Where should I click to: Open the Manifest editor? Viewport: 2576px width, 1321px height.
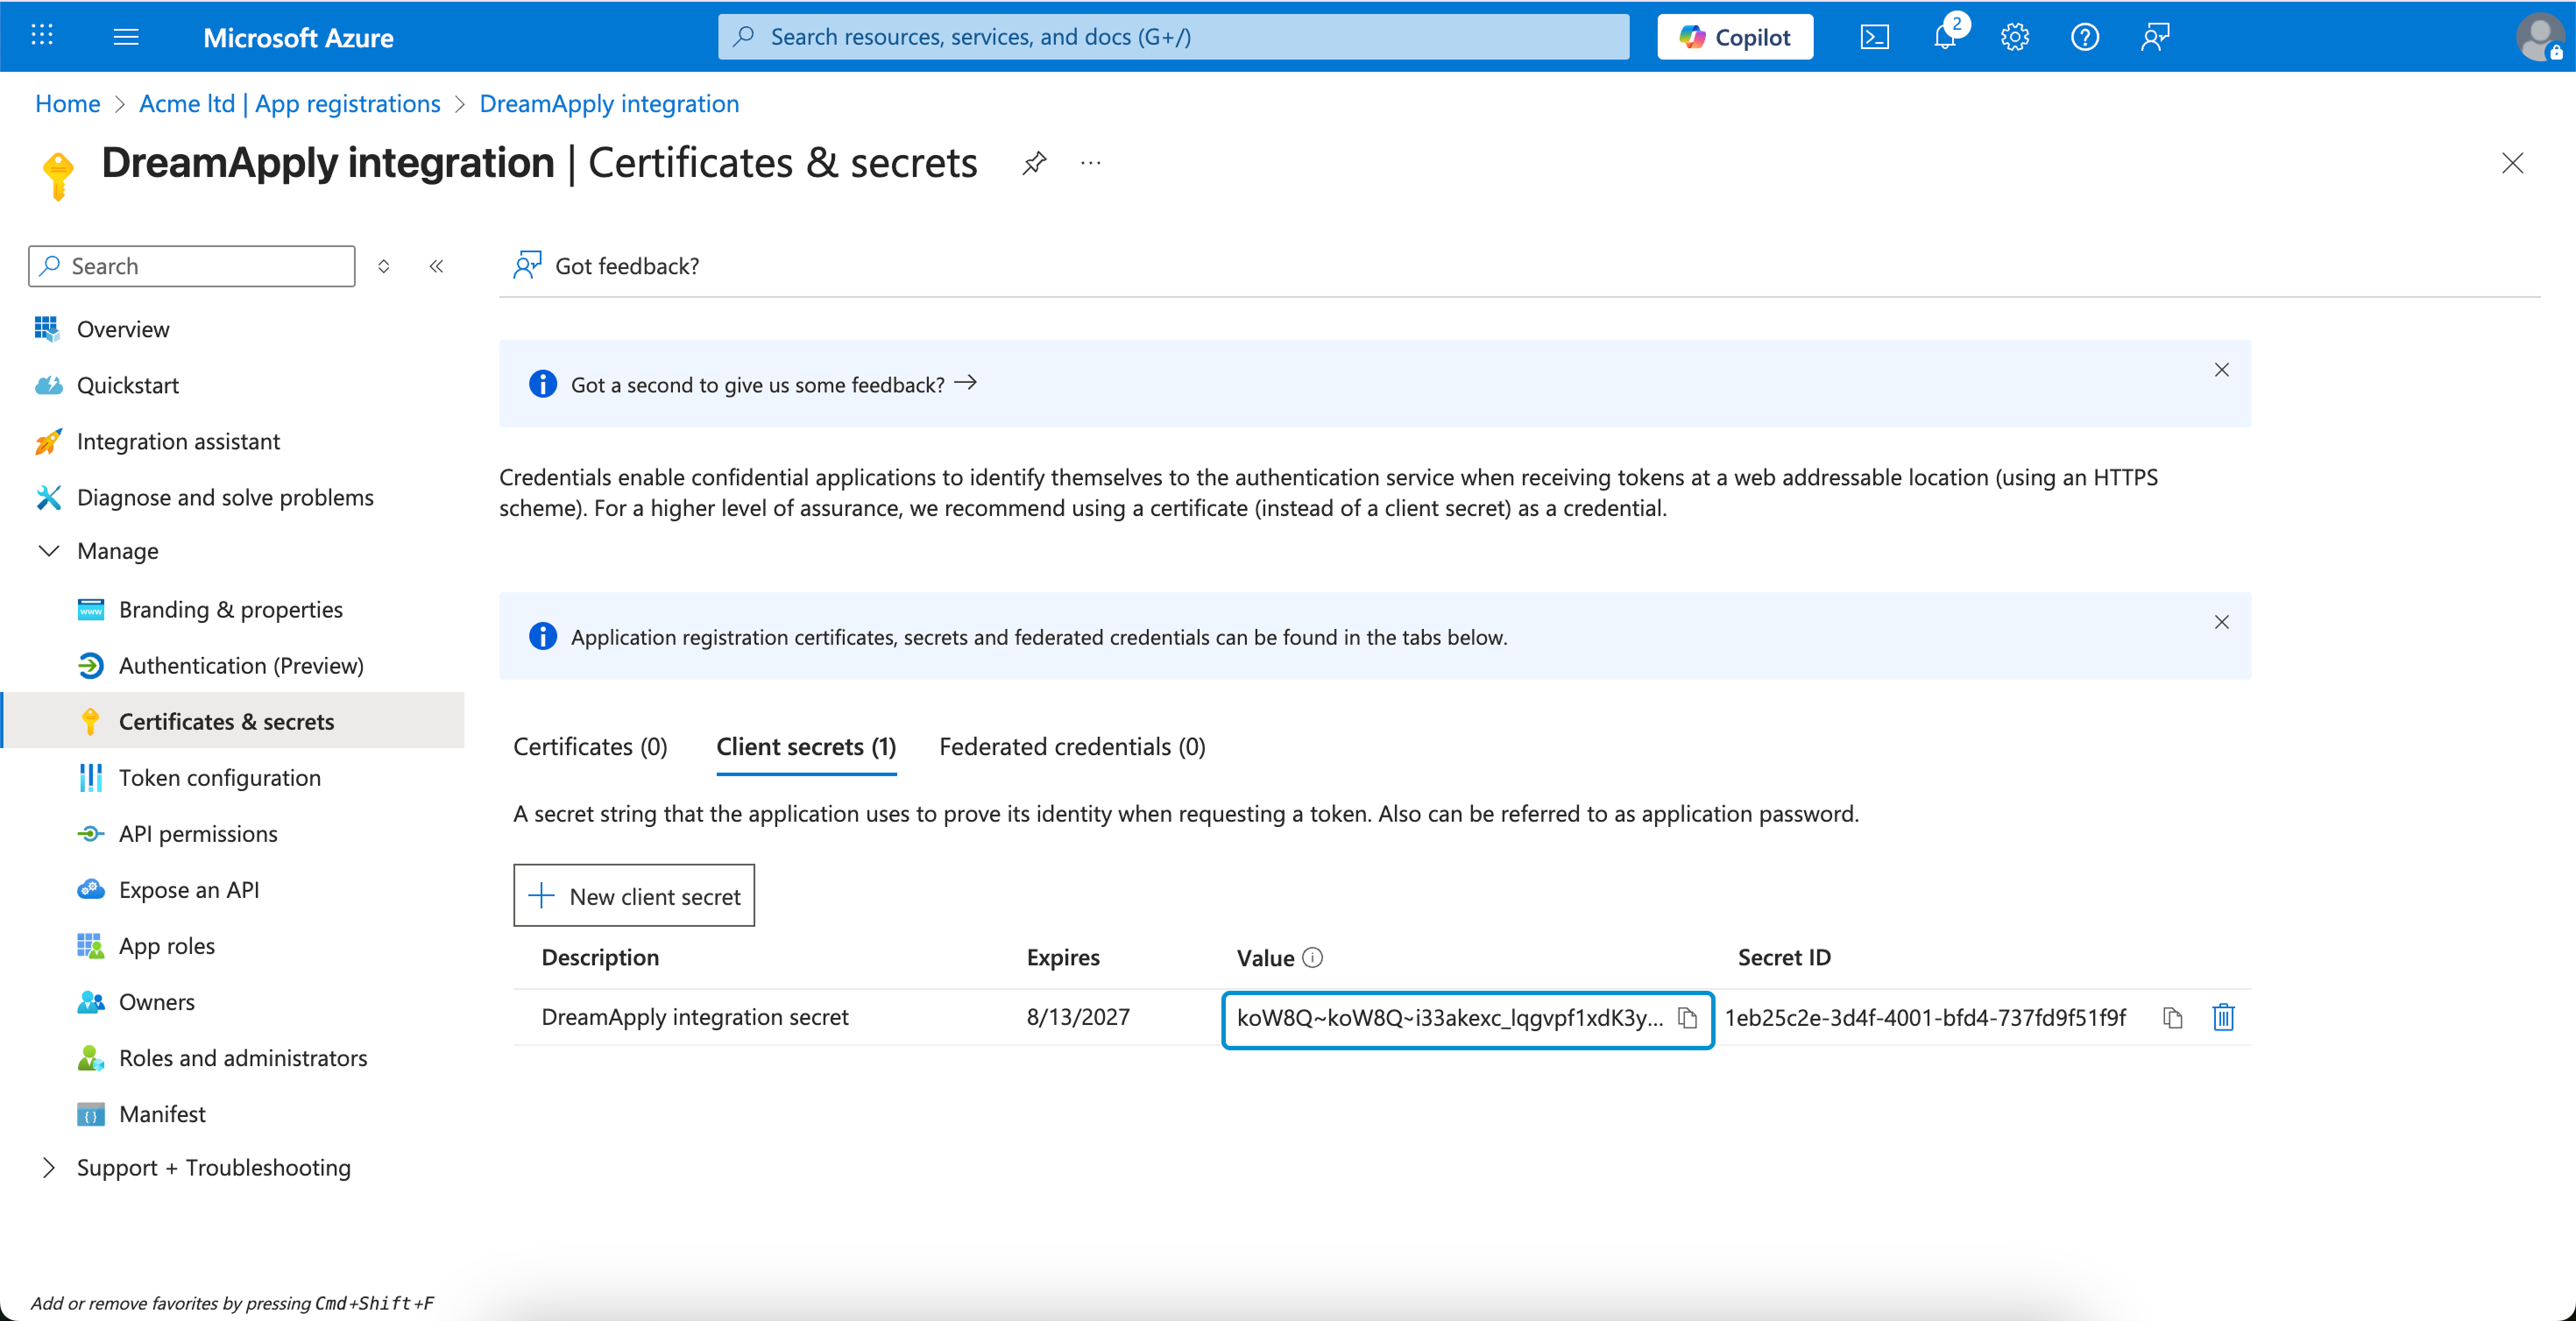click(x=162, y=1114)
